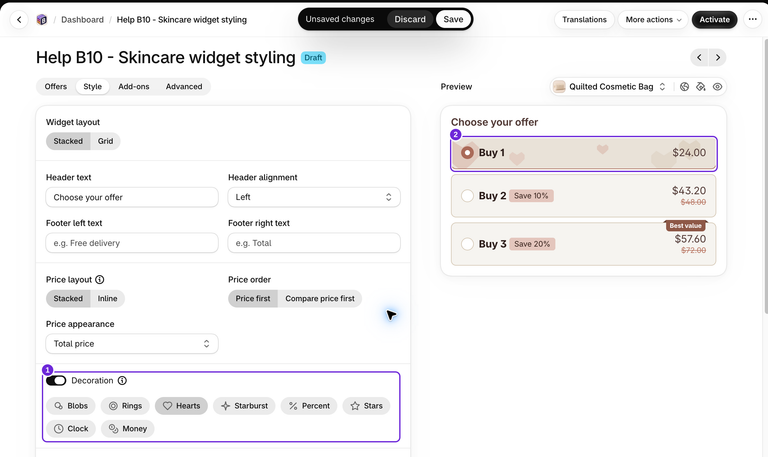Viewport: 768px width, 457px height.
Task: Go to previous item with left chevron
Action: pos(699,57)
